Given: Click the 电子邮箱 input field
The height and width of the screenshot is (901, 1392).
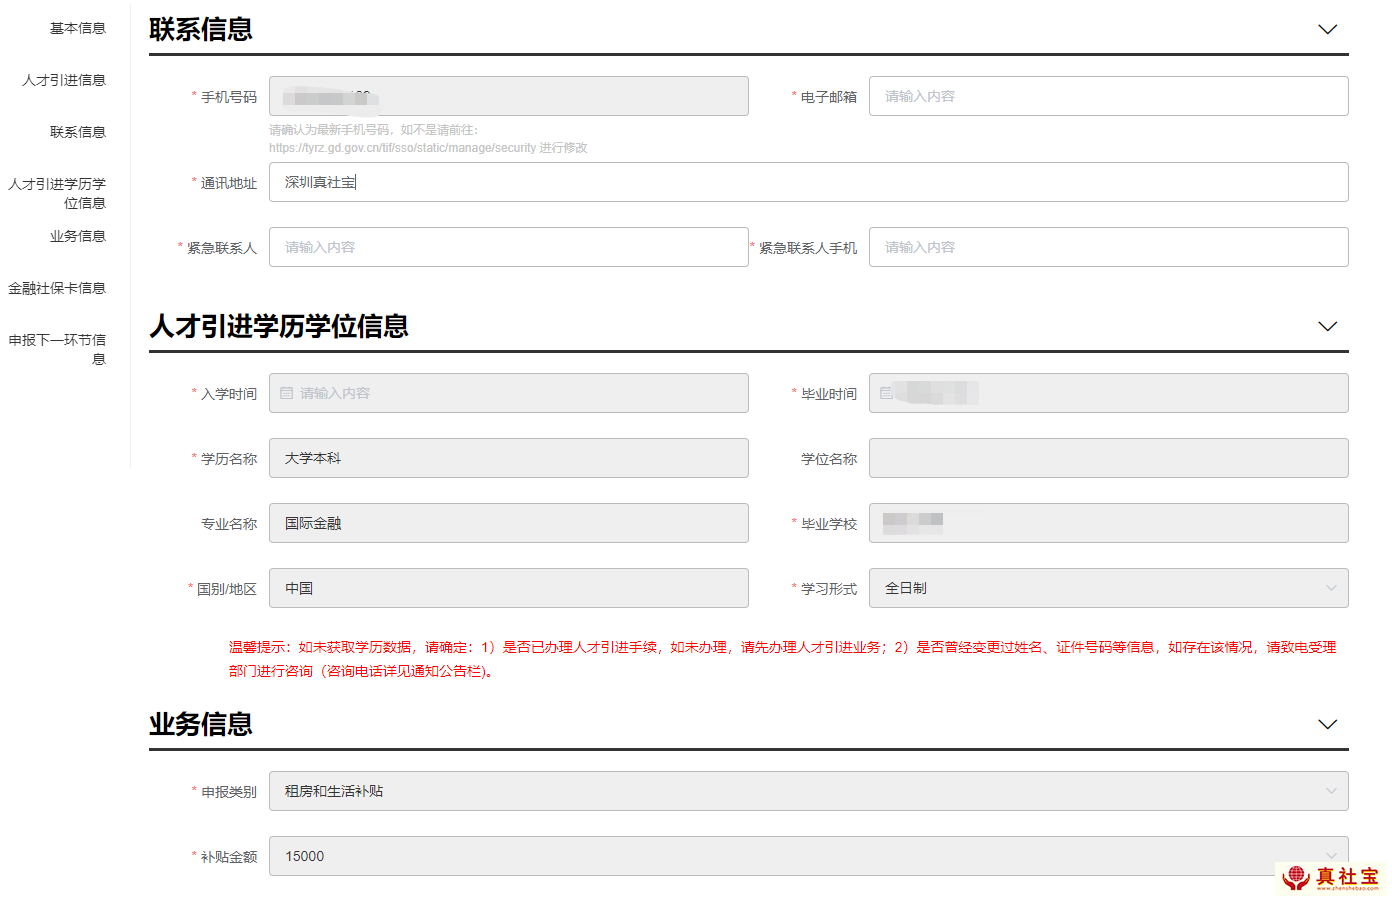Looking at the screenshot, I should tap(1108, 97).
